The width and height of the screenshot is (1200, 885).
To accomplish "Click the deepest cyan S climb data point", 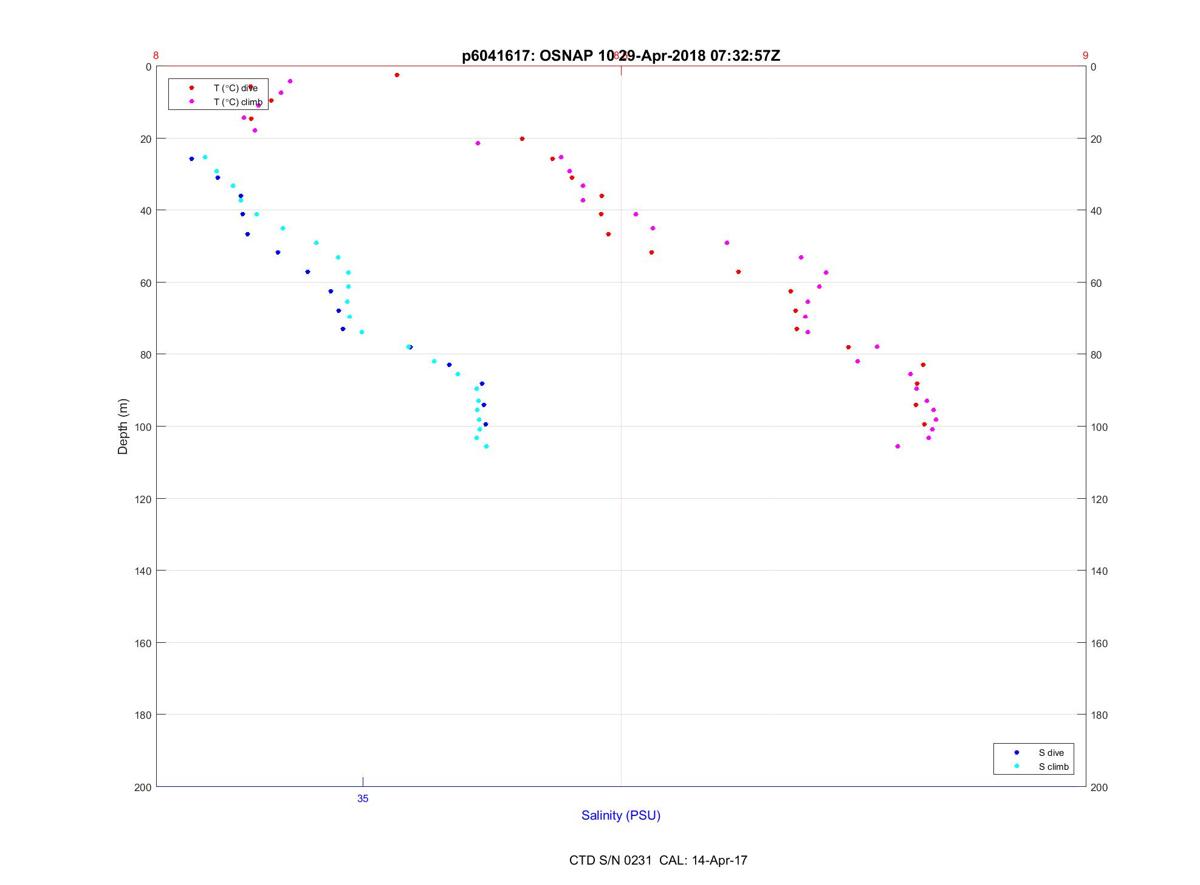I will coord(486,446).
